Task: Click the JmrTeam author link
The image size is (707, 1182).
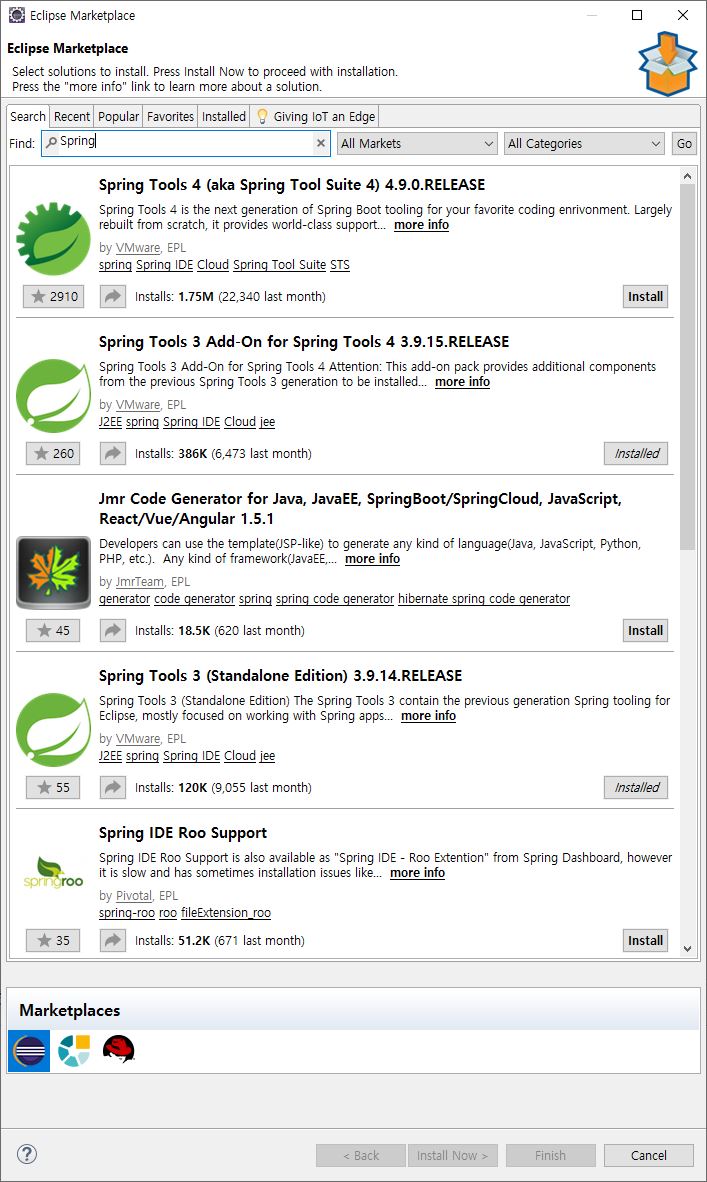Action: pyautogui.click(x=139, y=581)
